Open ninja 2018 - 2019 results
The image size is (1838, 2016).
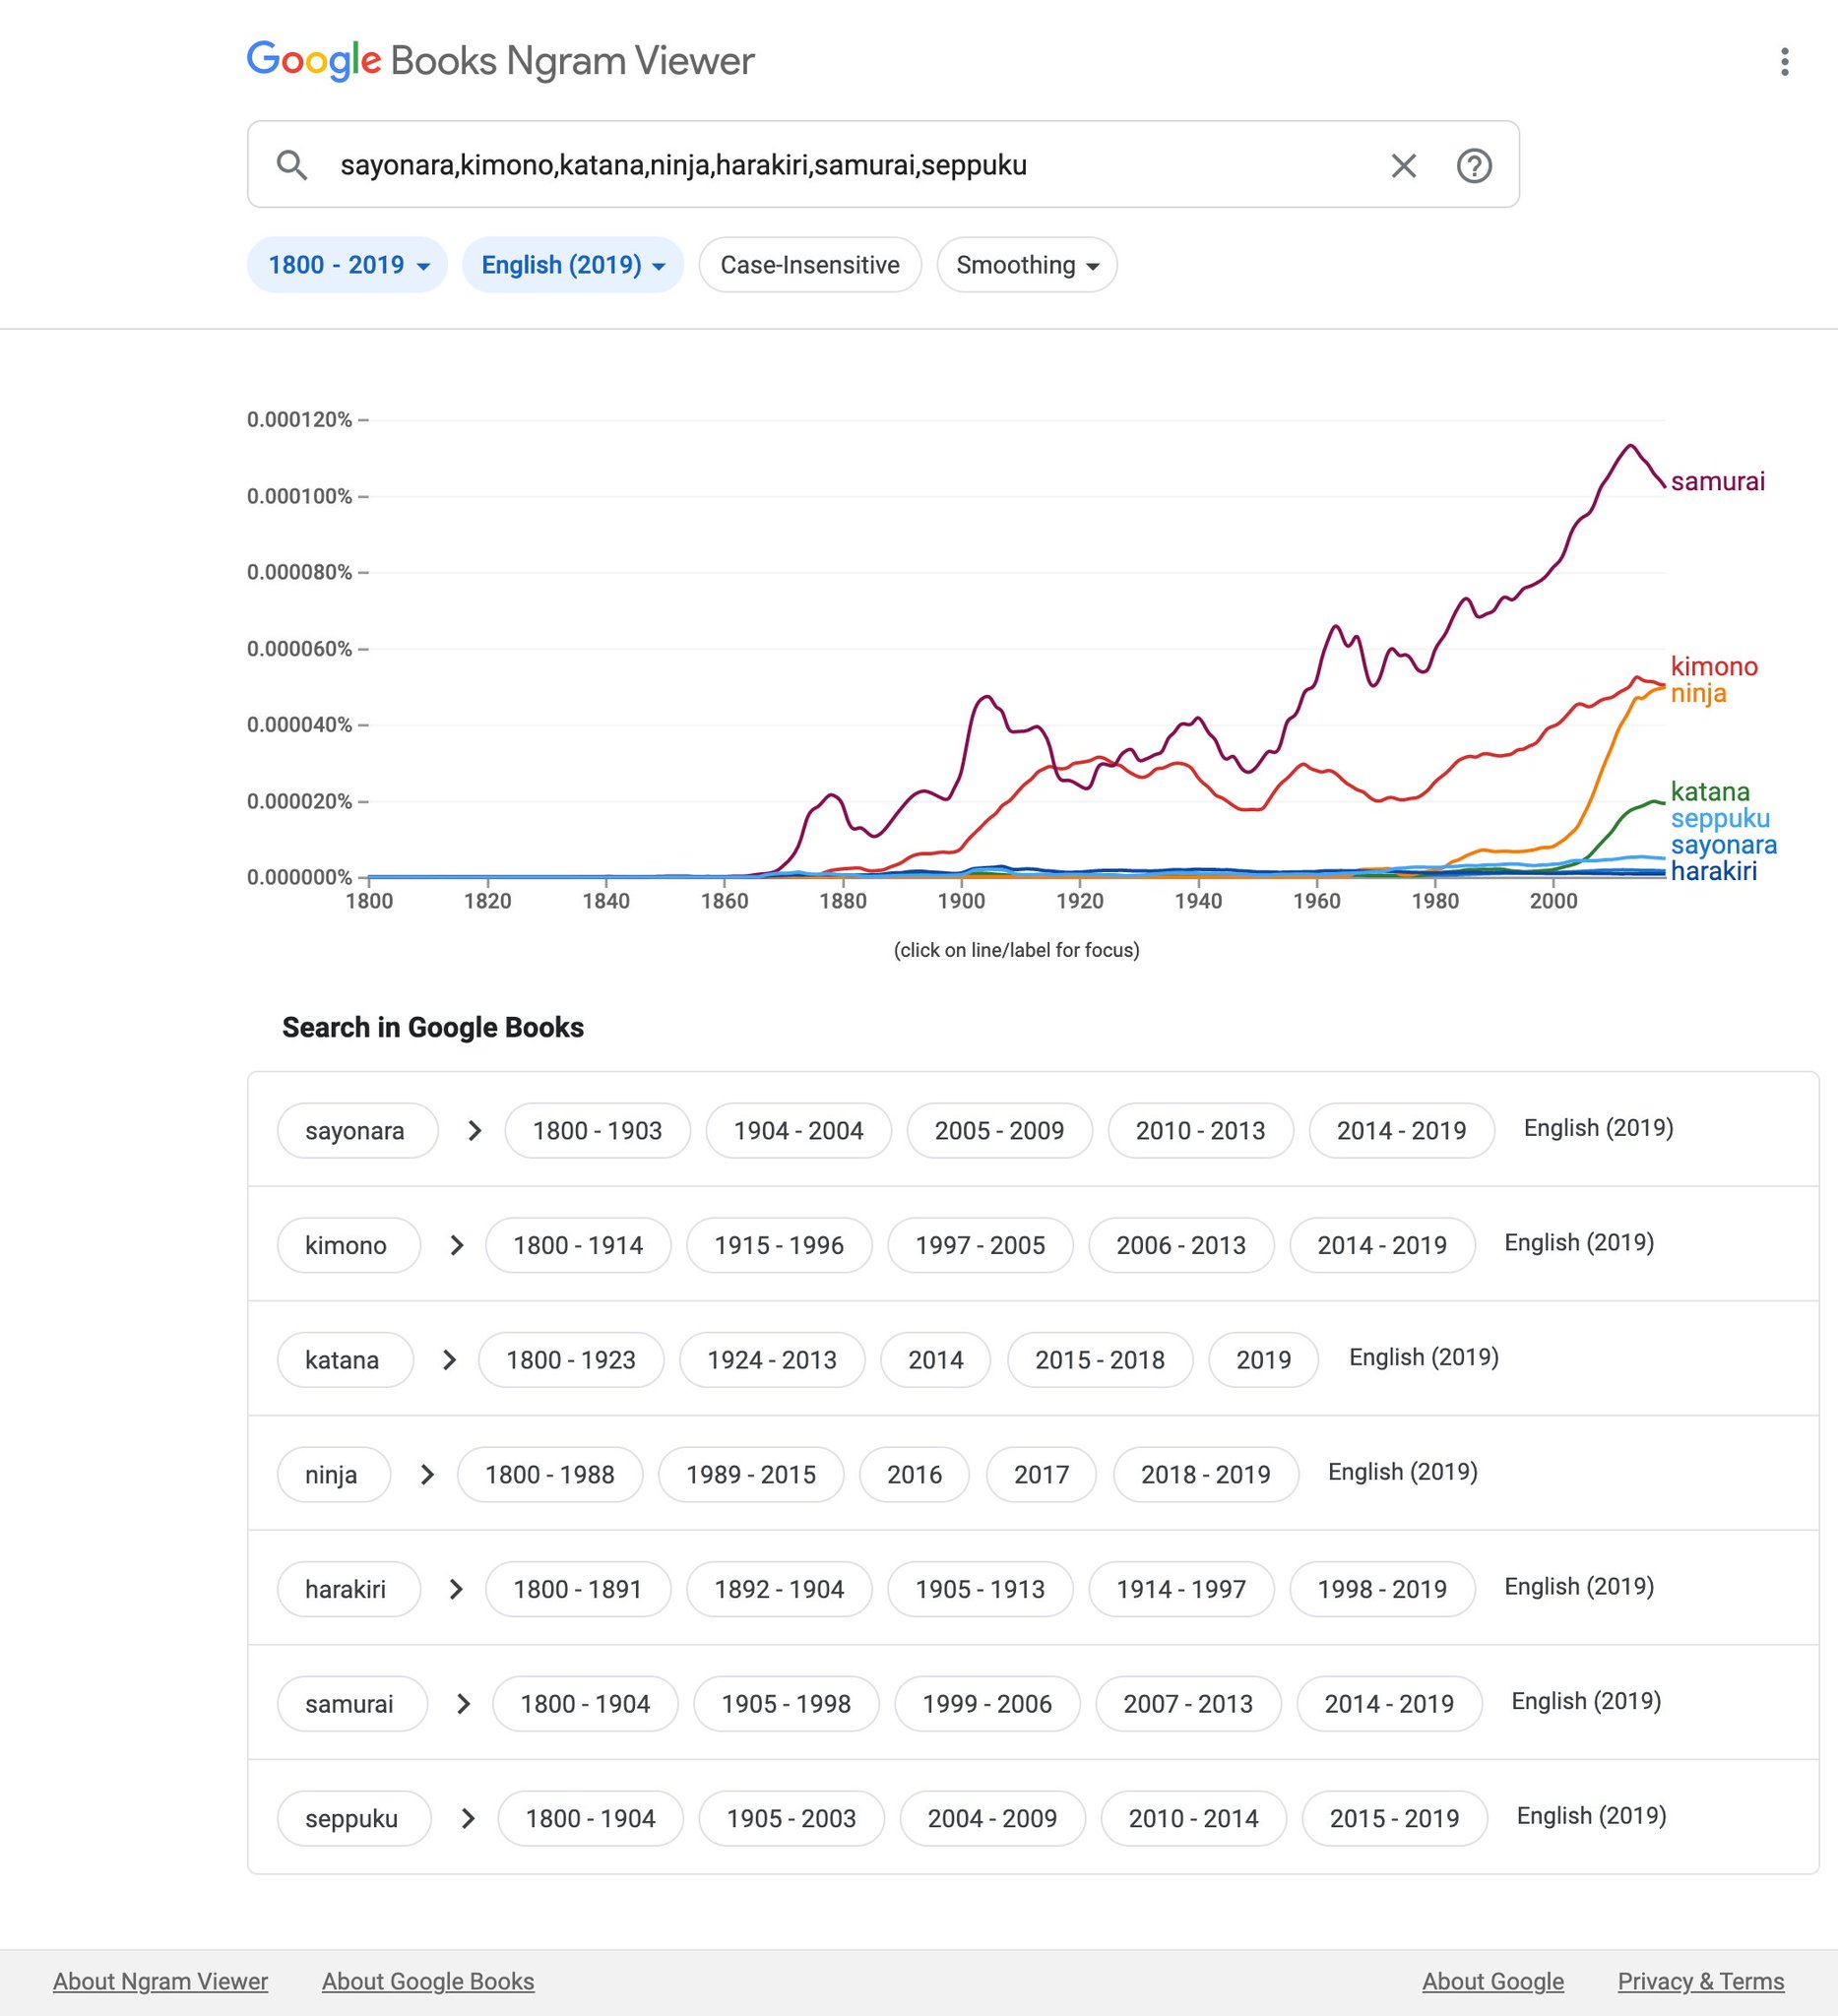1206,1474
